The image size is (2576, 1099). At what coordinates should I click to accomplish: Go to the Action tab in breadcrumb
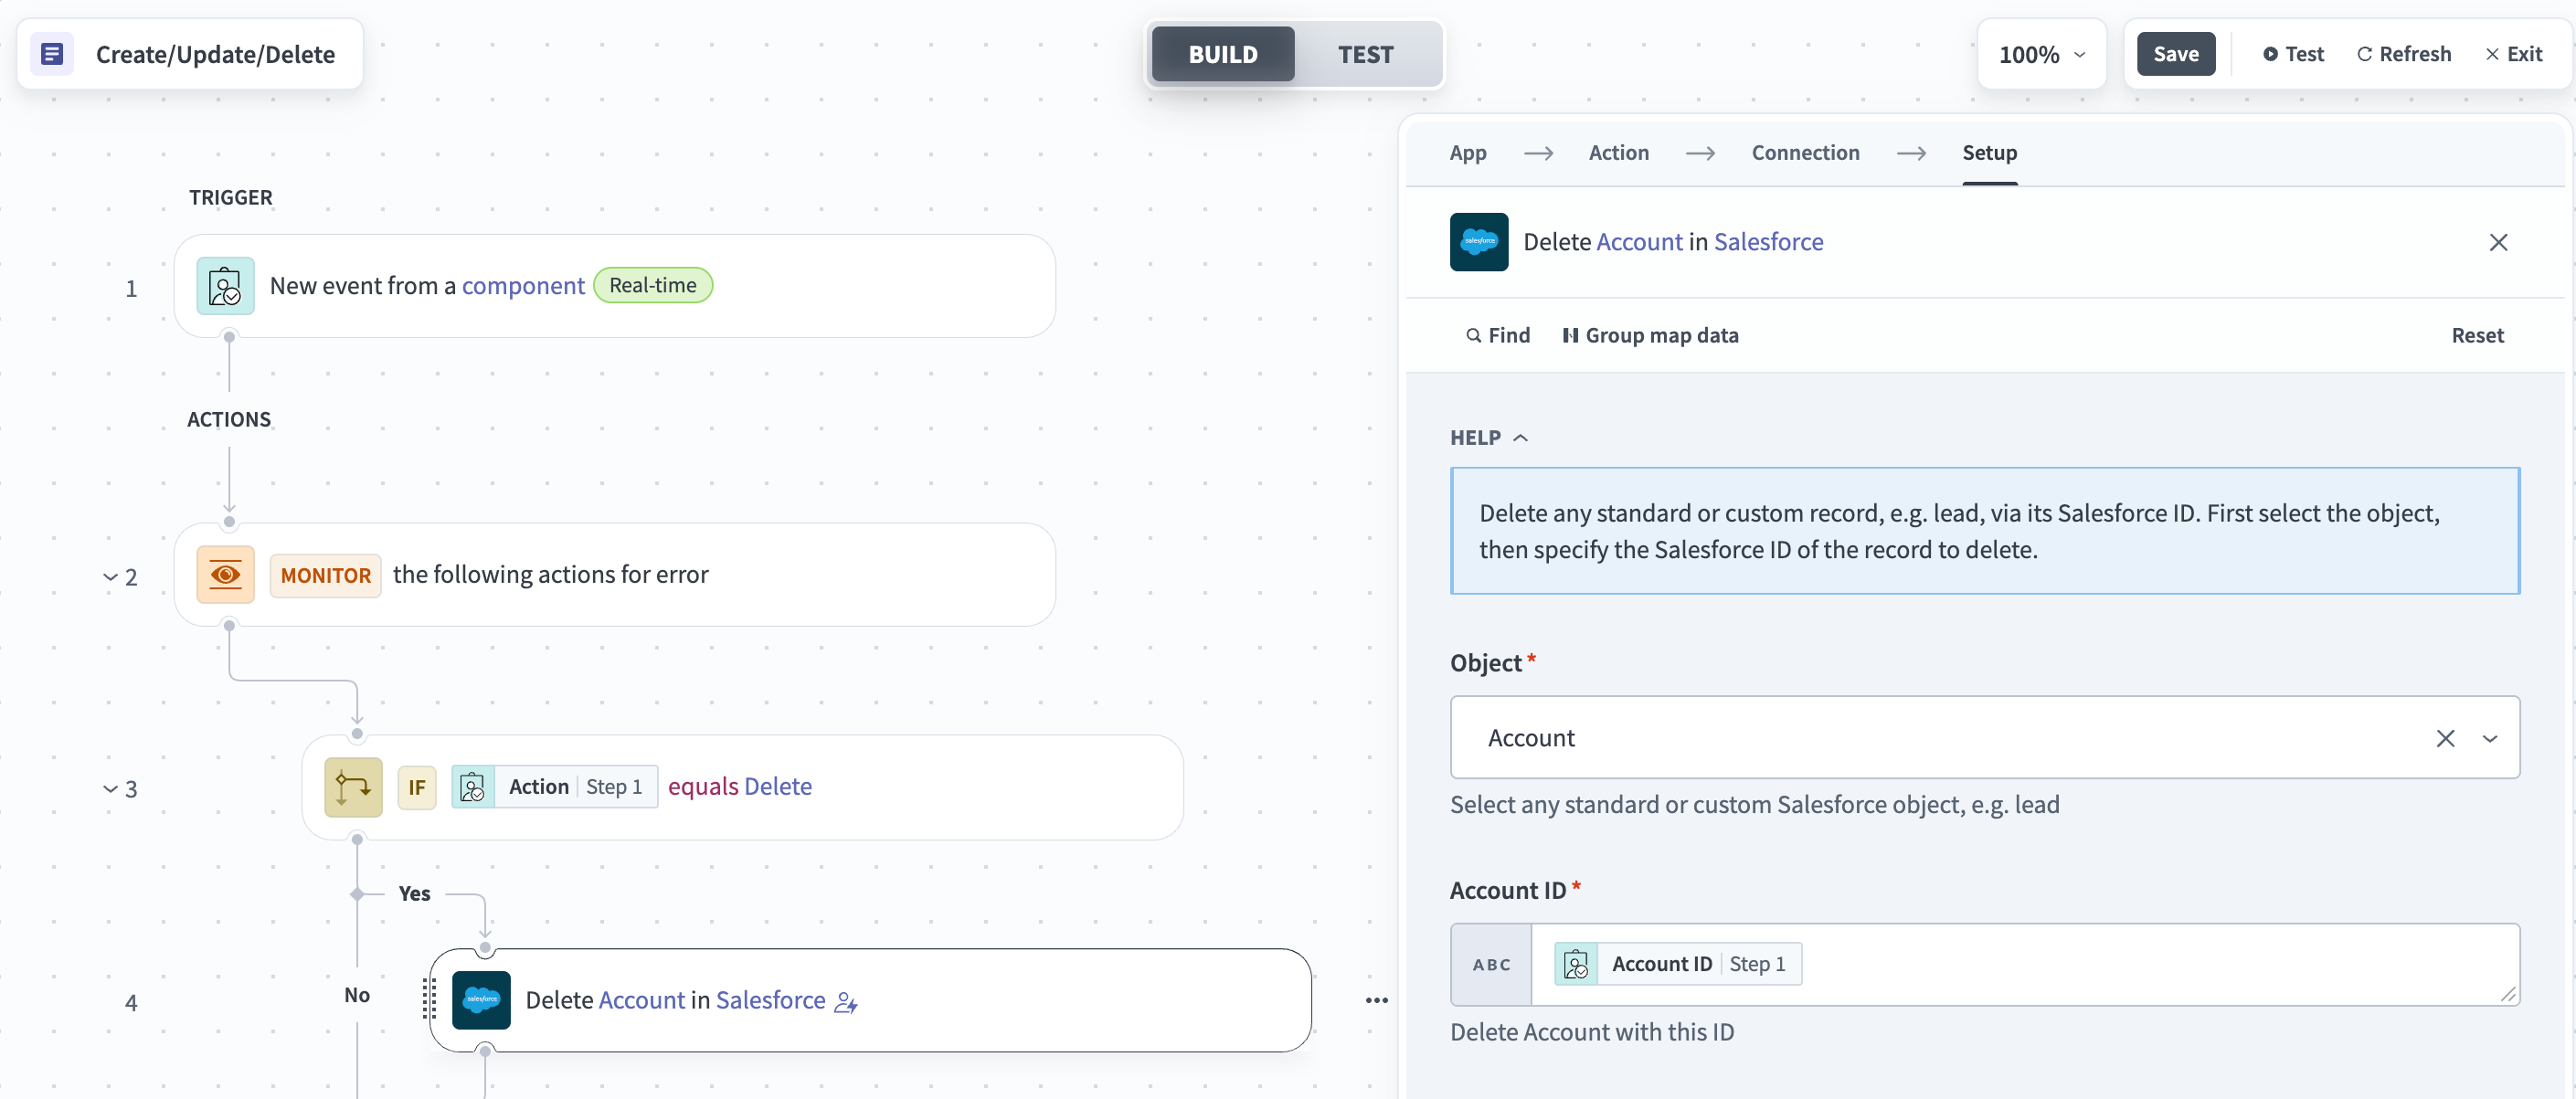1619,153
